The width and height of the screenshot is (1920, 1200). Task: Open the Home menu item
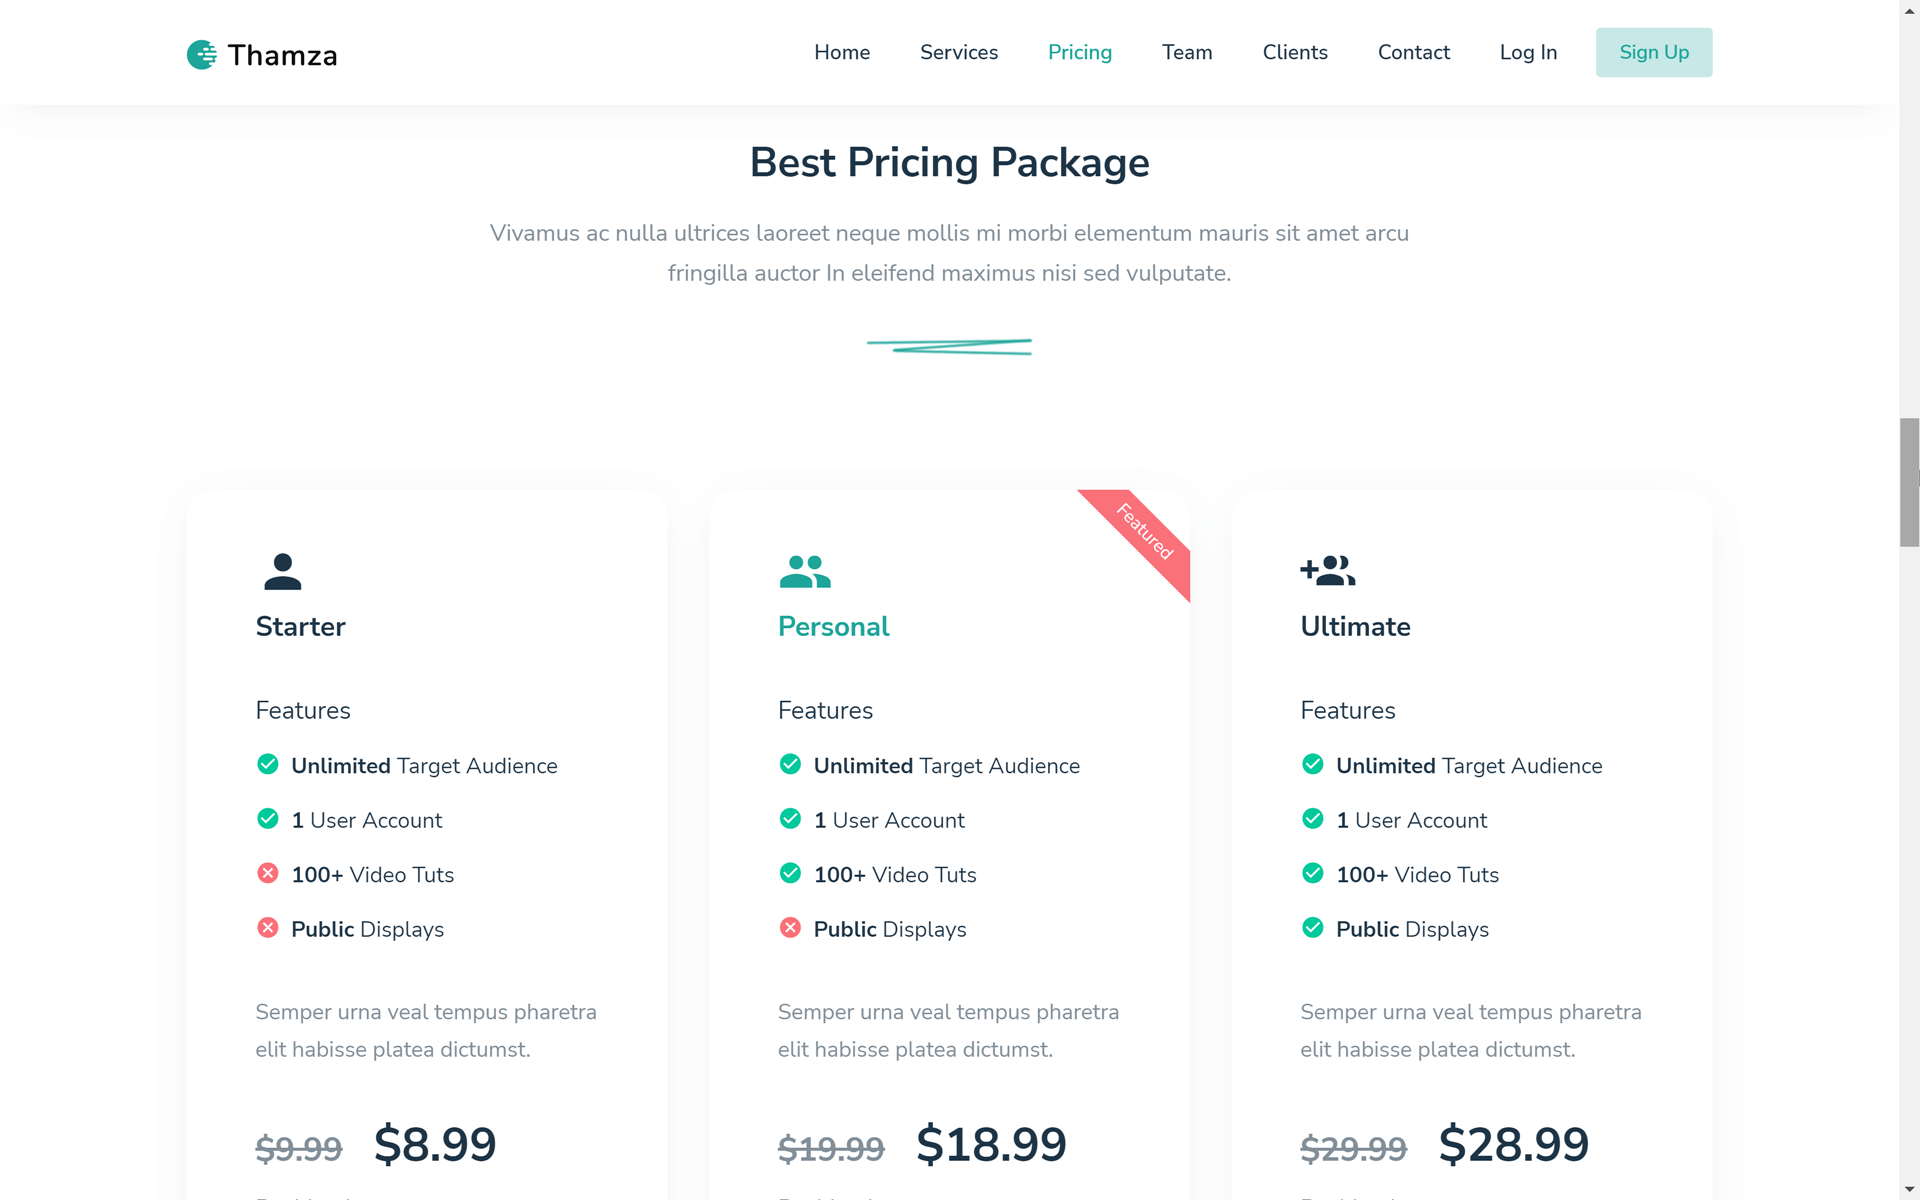pyautogui.click(x=842, y=52)
